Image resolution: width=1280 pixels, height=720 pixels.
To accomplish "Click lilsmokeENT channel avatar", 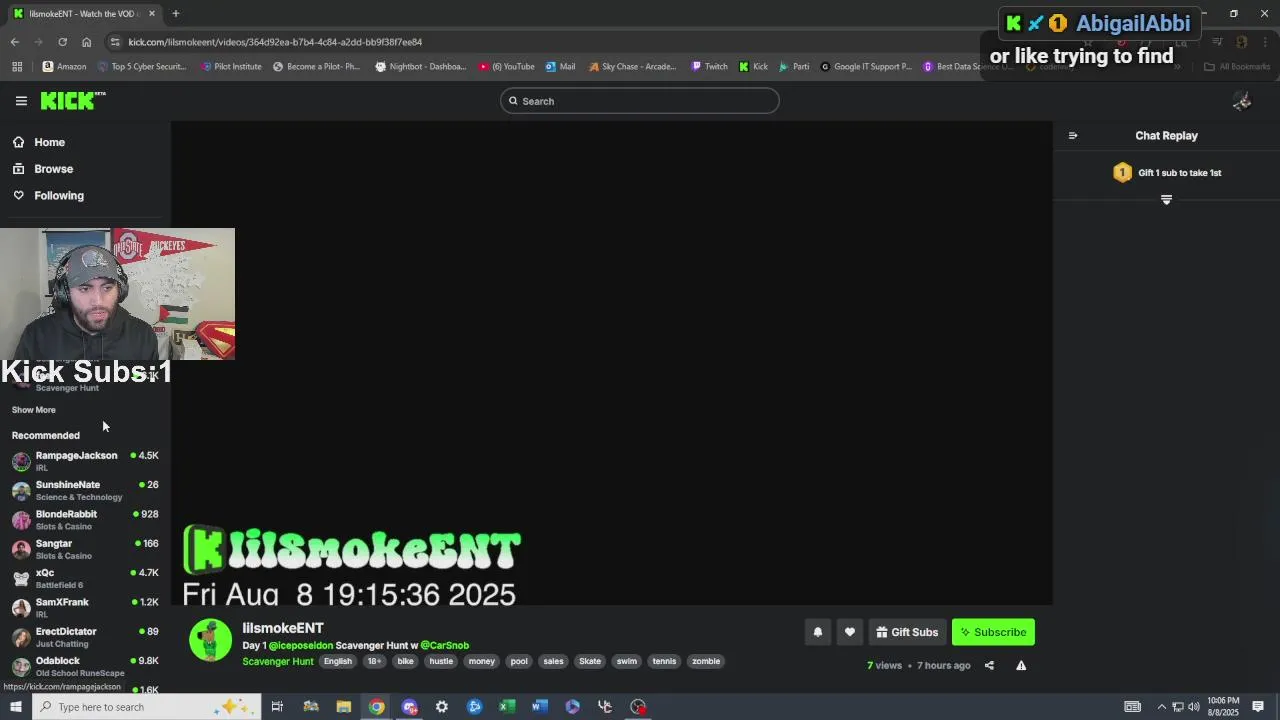I will coord(210,641).
